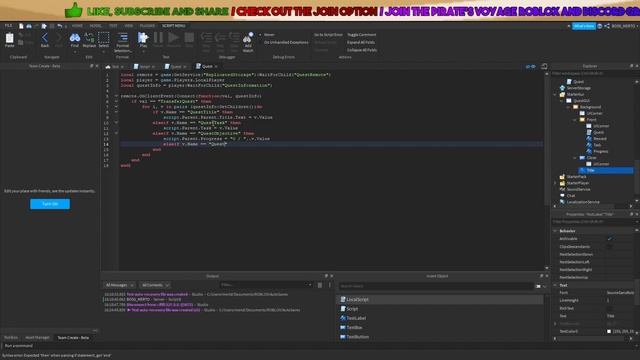The height and width of the screenshot is (360, 640).
Task: Toggle the Never debug errors option
Action: tap(269, 35)
